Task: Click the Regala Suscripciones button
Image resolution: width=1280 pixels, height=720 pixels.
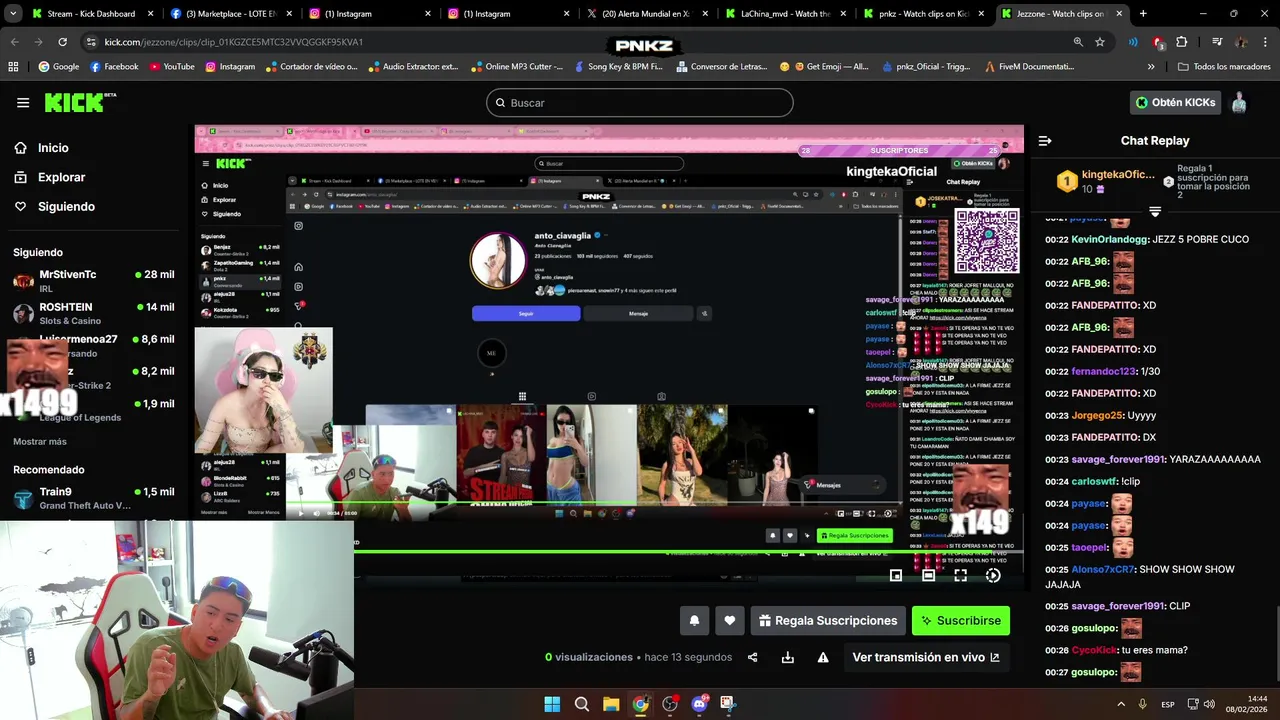Action: pyautogui.click(x=828, y=621)
